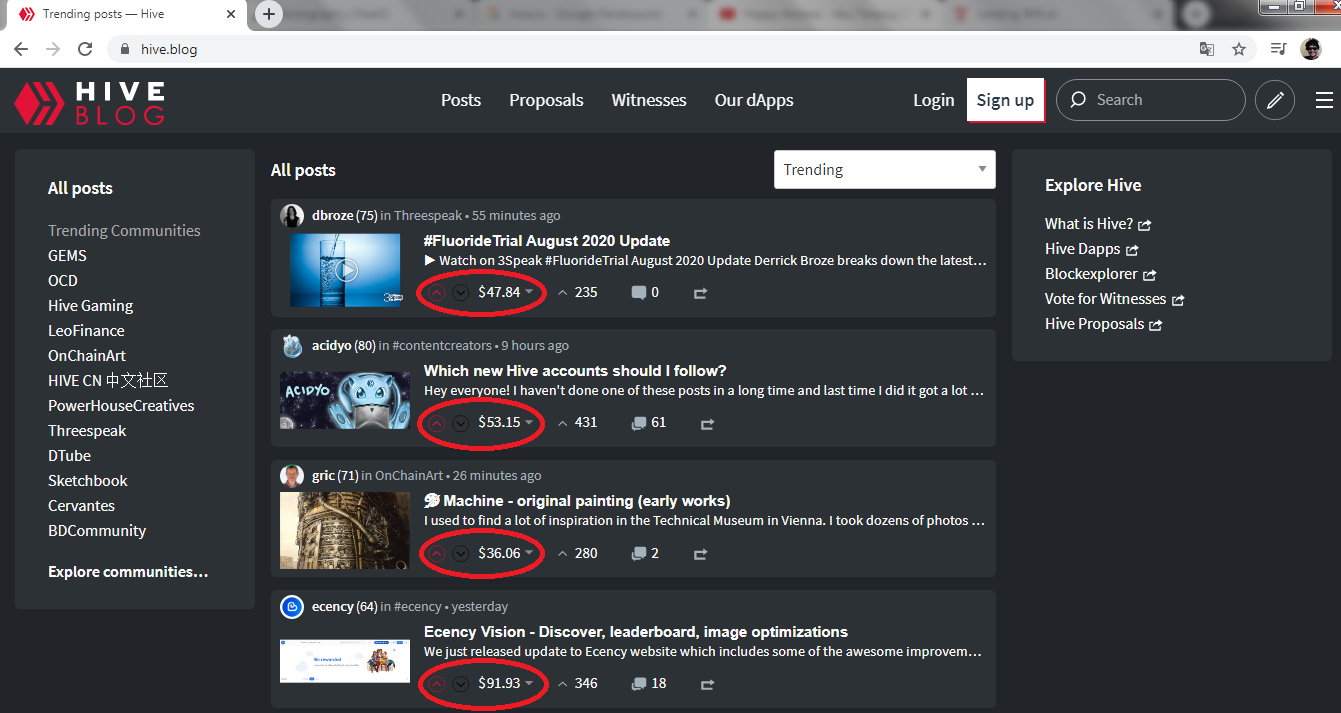The height and width of the screenshot is (713, 1341).
Task: Reblog the Machine original painting post
Action: point(700,554)
